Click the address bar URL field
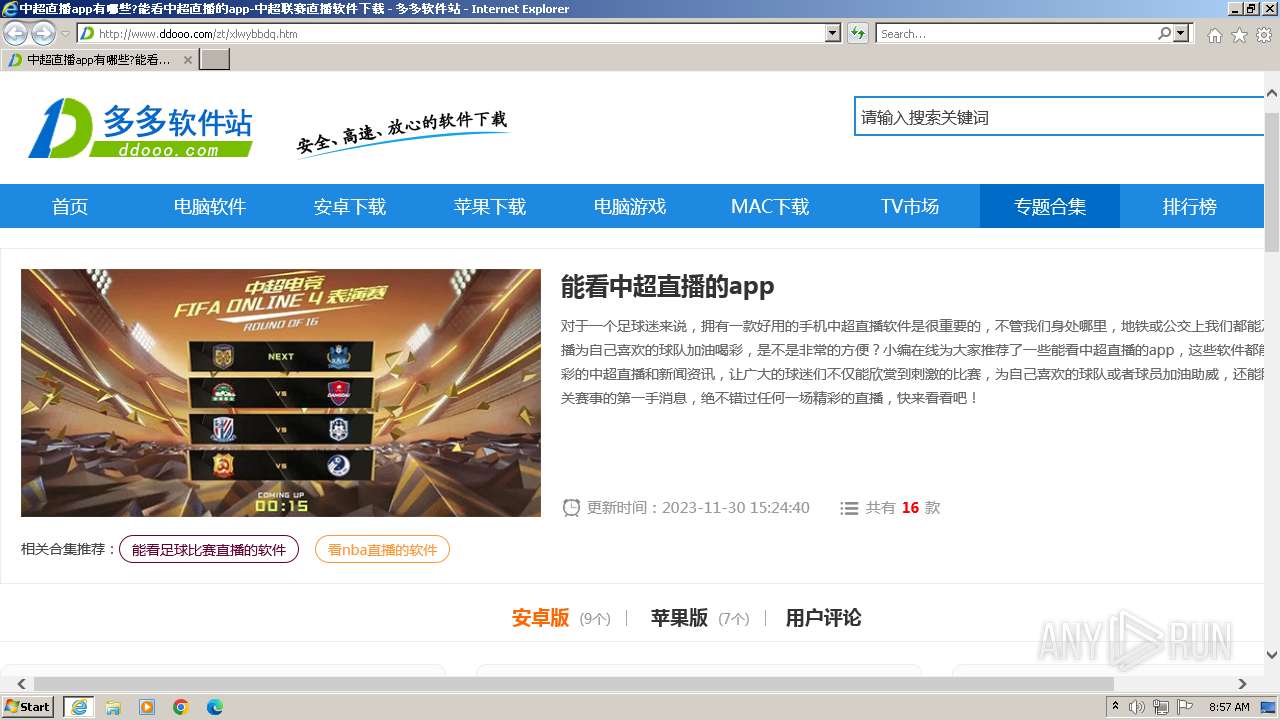The image size is (1280, 720). coord(450,33)
